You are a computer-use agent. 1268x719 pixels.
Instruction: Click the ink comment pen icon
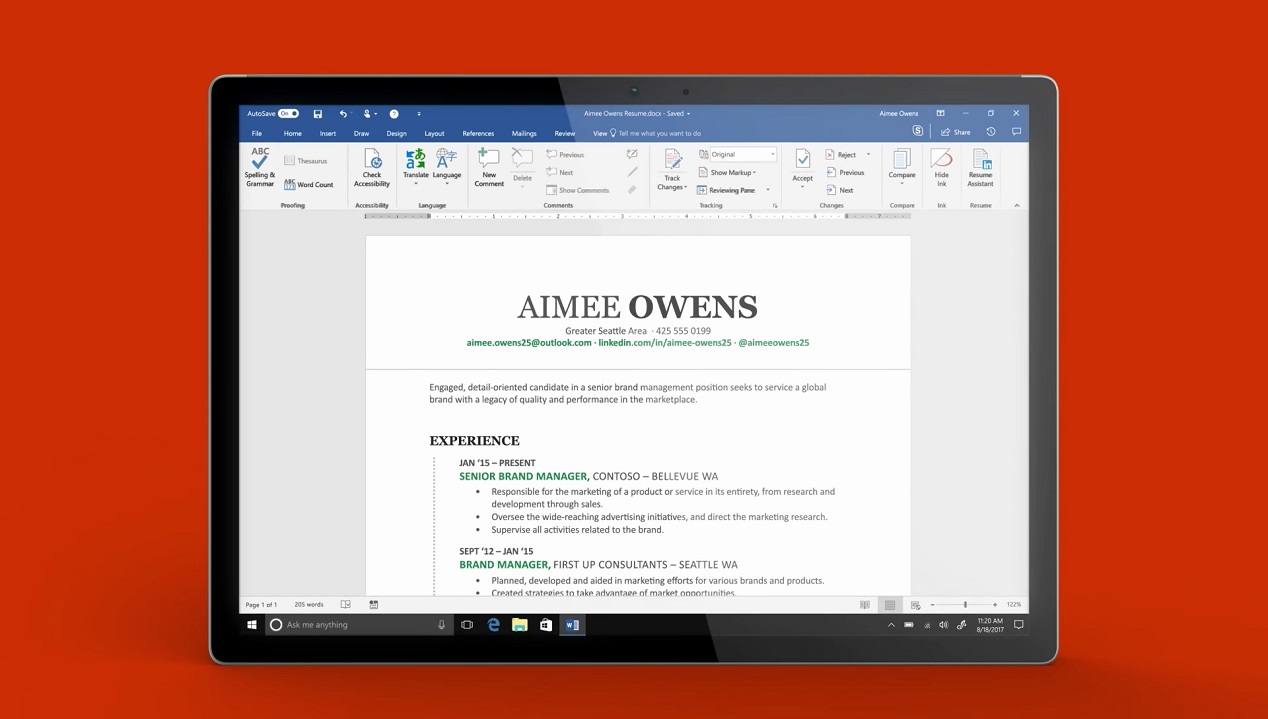click(632, 154)
